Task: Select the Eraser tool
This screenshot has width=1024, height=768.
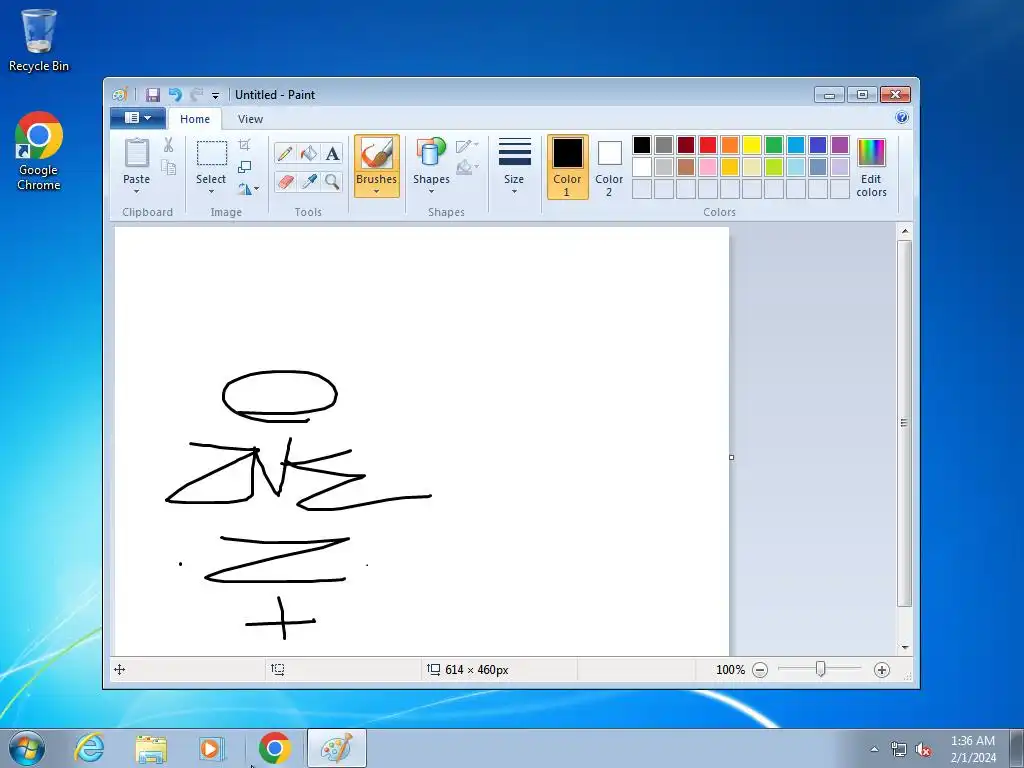Action: pos(285,181)
